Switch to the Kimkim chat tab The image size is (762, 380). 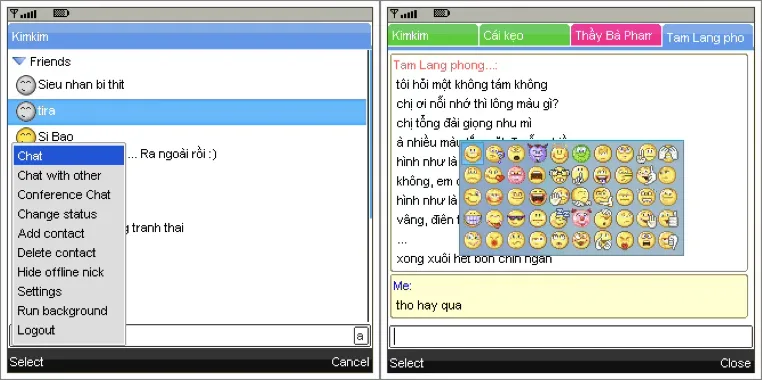[433, 35]
